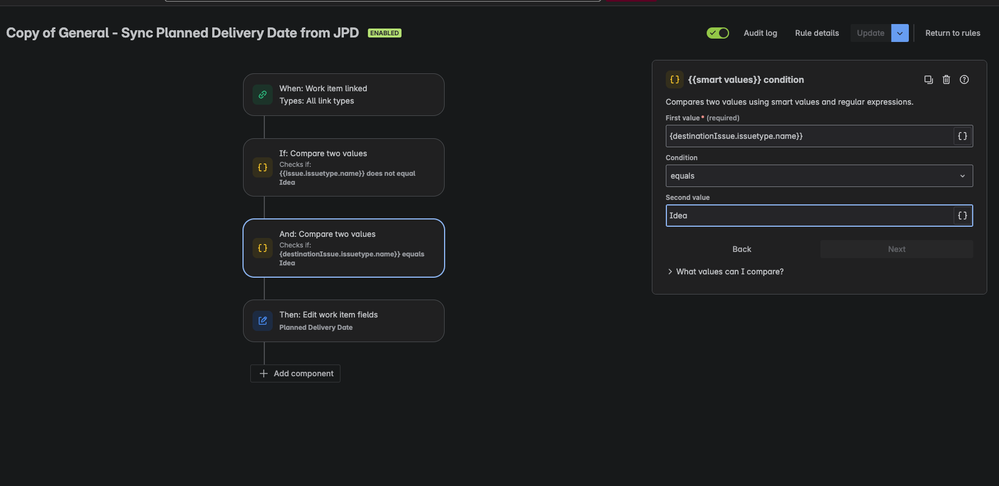Select the And: Compare two values condition
999x486 pixels.
343,248
